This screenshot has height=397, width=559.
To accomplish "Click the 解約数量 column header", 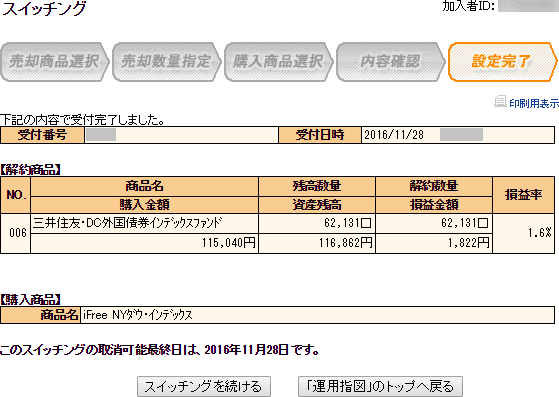I will tap(434, 186).
